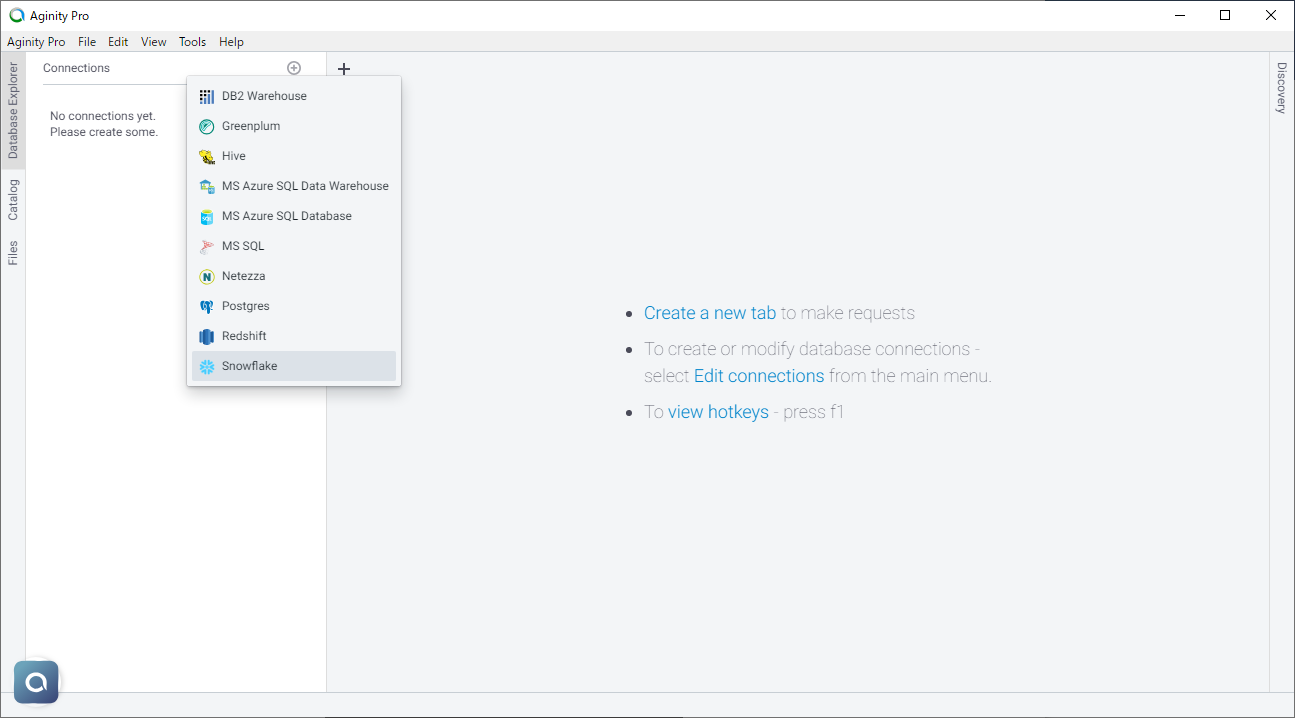Open the Tools menu
This screenshot has width=1295, height=718.
[x=192, y=41]
